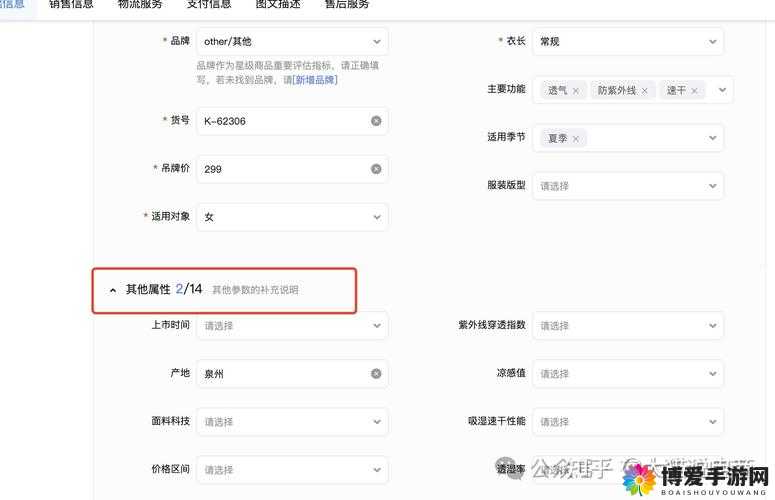Viewport: 775px width, 500px height.
Task: Switch to the 物流服务 tab
Action: pyautogui.click(x=140, y=4)
